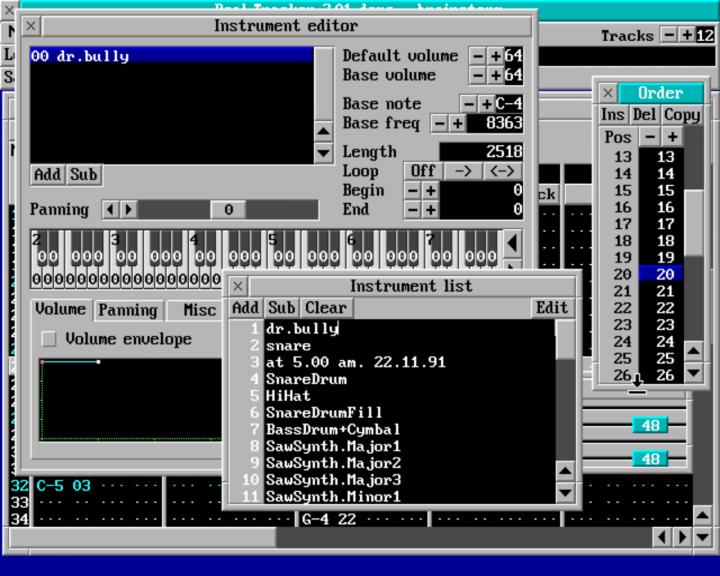The width and height of the screenshot is (720, 576).
Task: Click the Order Pos plus button
Action: pyautogui.click(x=672, y=137)
